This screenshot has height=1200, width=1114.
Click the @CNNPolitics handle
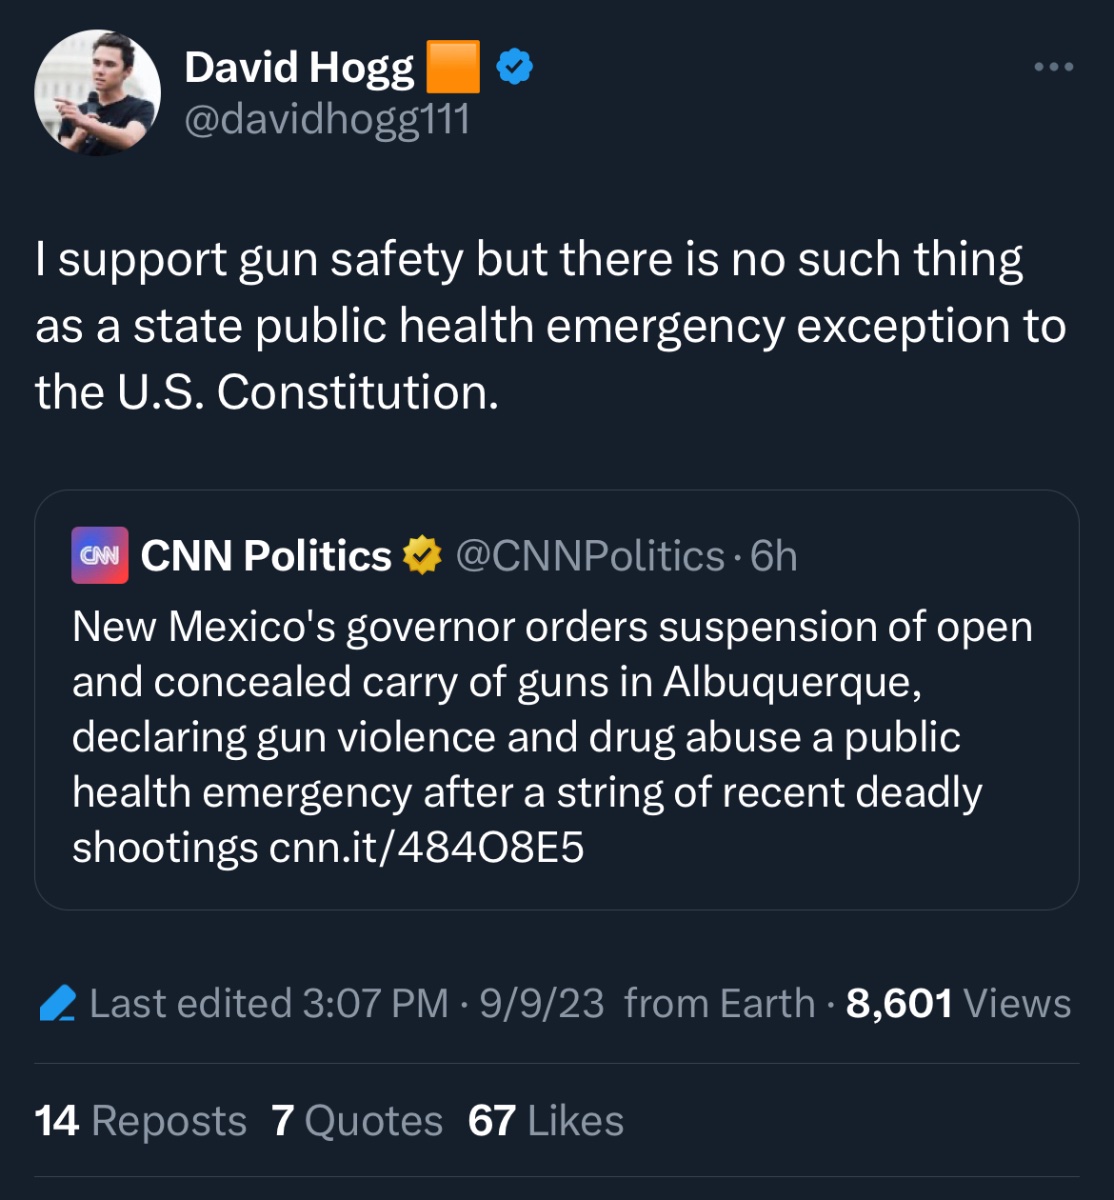point(590,556)
